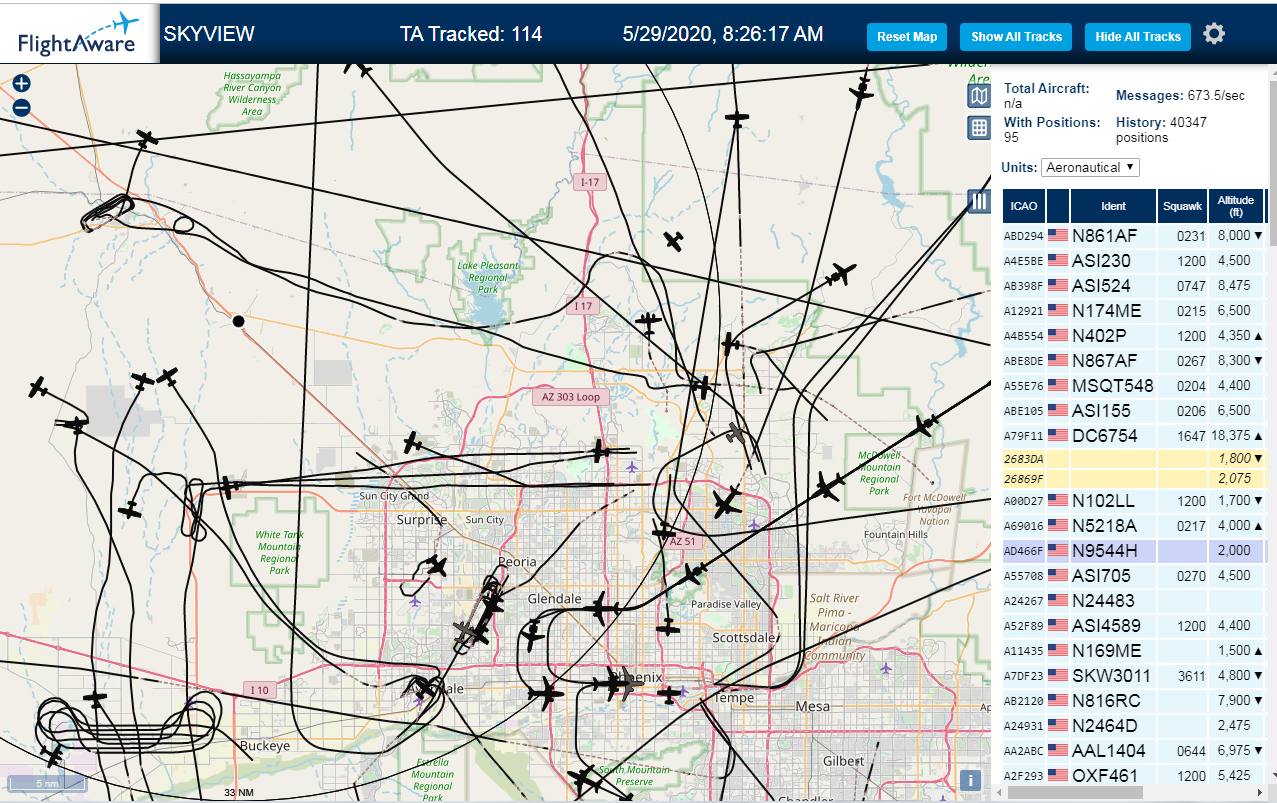Click the I-17 highway shield near top
Viewport: 1277px width, 803px height.
(x=590, y=182)
